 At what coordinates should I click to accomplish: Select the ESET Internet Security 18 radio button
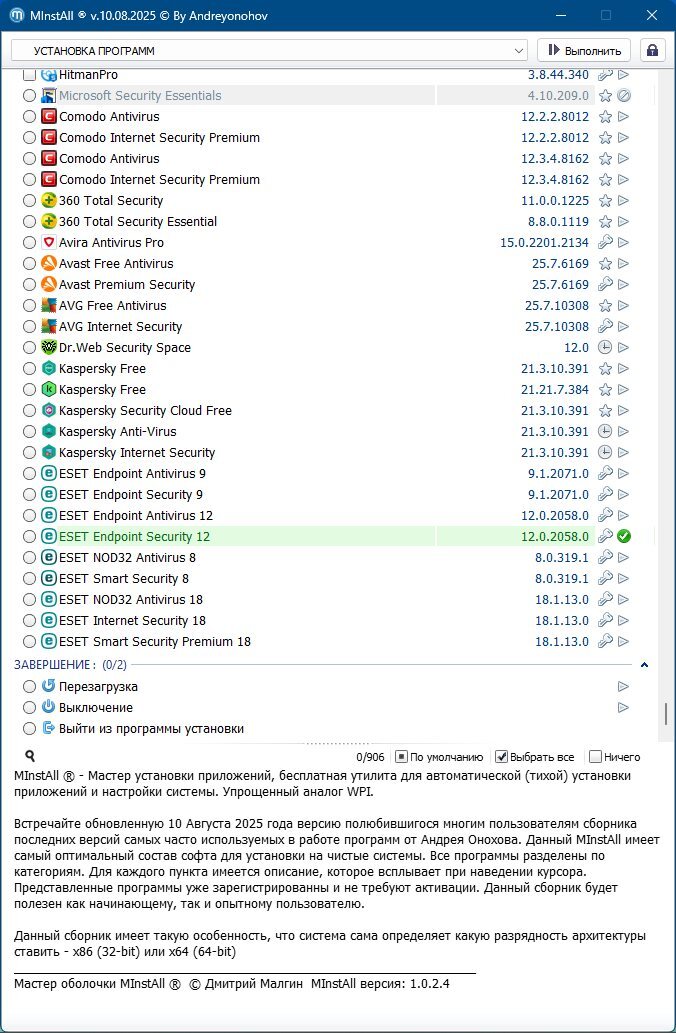tap(29, 621)
